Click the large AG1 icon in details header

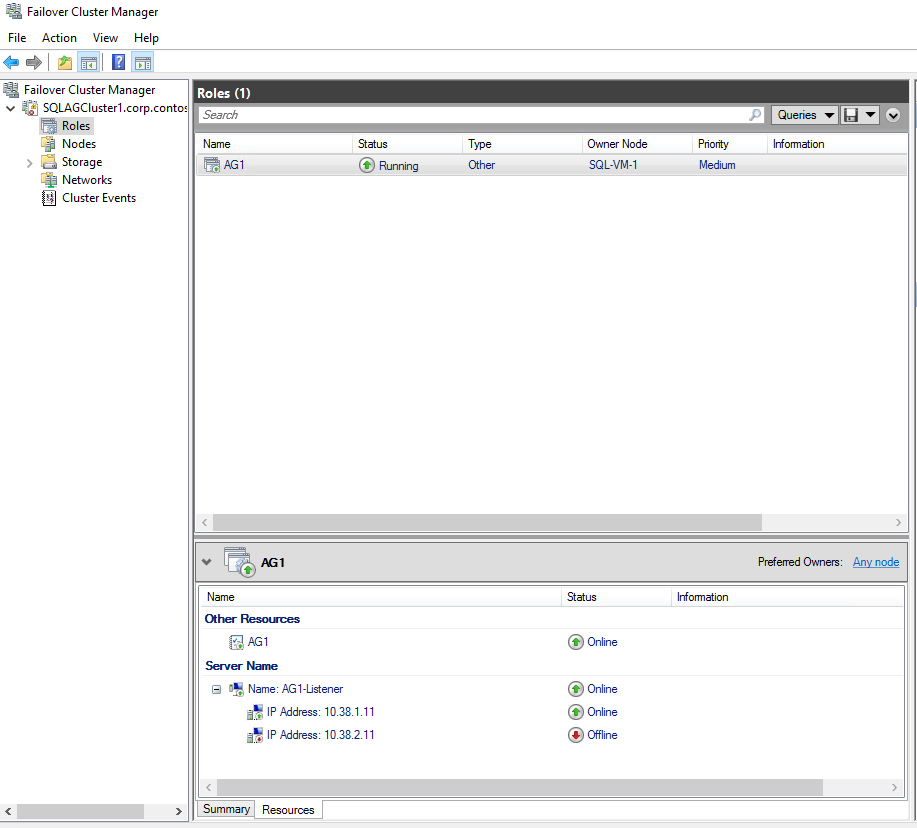pyautogui.click(x=240, y=562)
